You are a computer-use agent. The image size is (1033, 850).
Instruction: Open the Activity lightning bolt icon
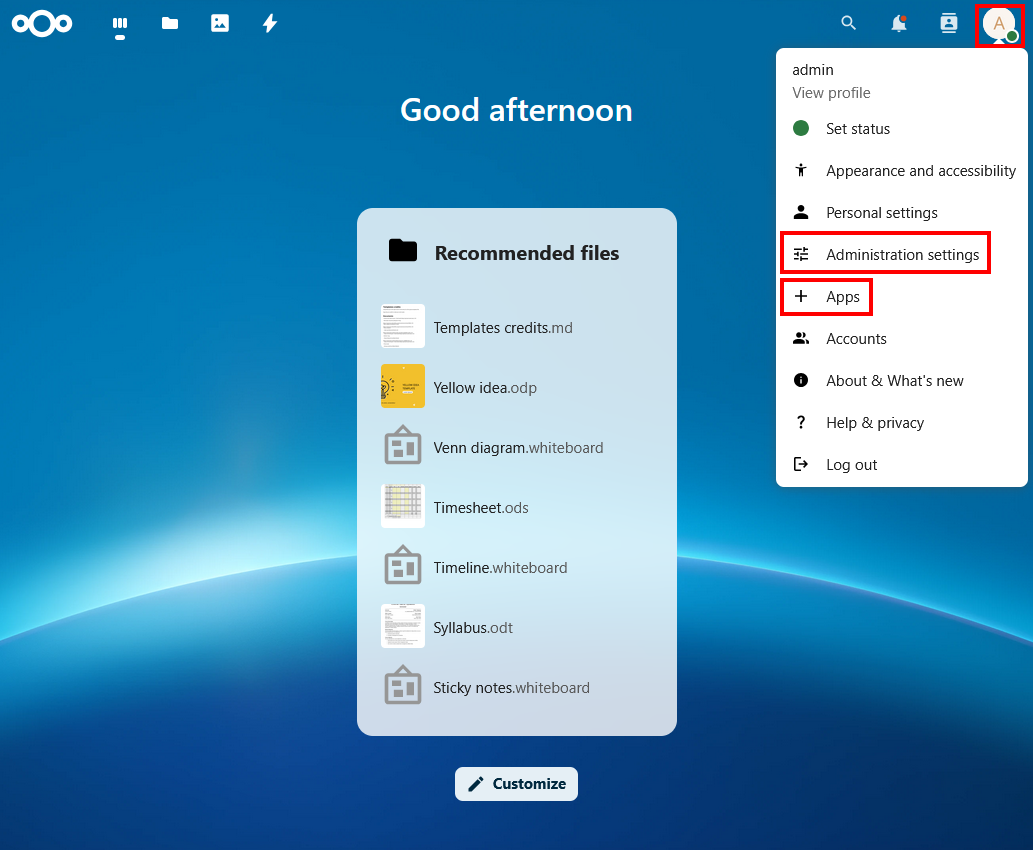click(270, 23)
